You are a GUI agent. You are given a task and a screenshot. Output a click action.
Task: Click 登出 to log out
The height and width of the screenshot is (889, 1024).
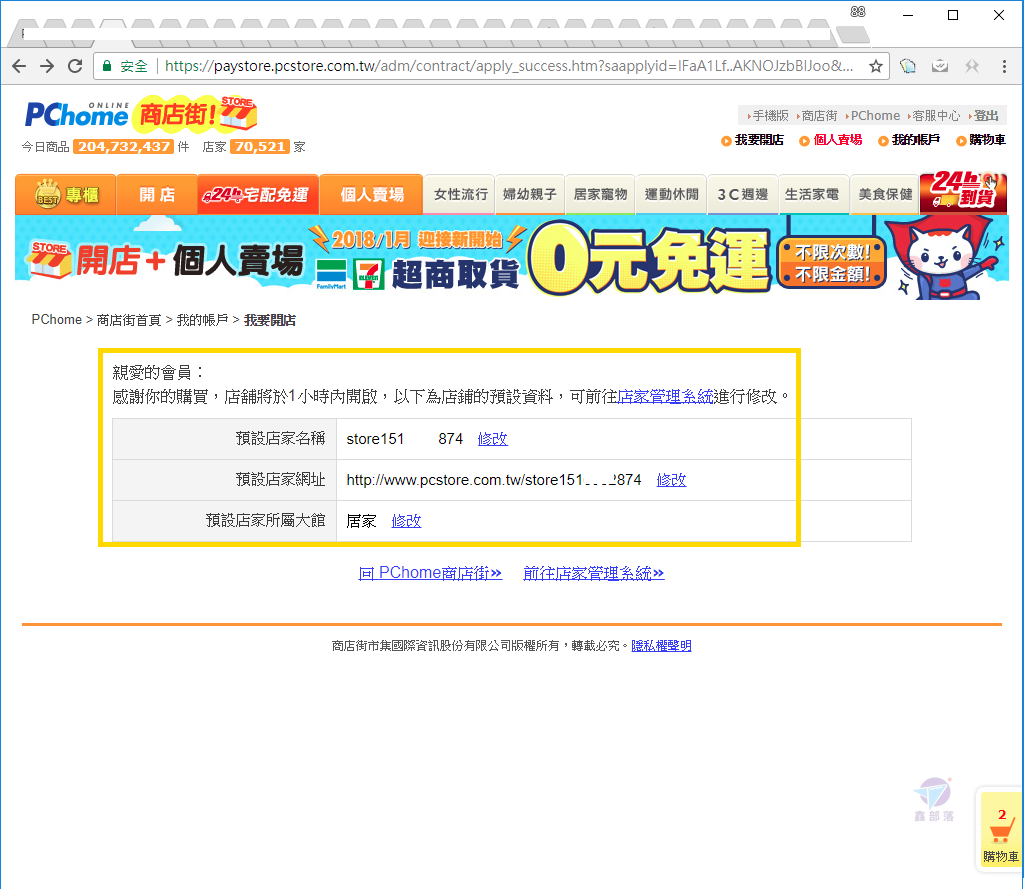pos(985,116)
